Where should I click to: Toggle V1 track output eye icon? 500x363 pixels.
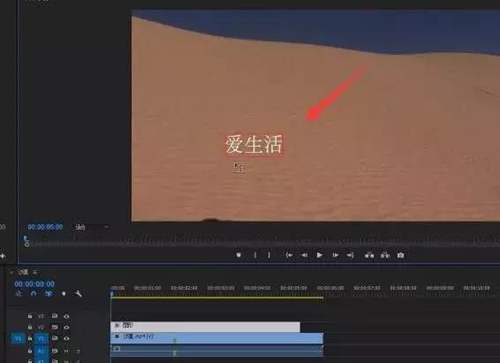coord(66,339)
